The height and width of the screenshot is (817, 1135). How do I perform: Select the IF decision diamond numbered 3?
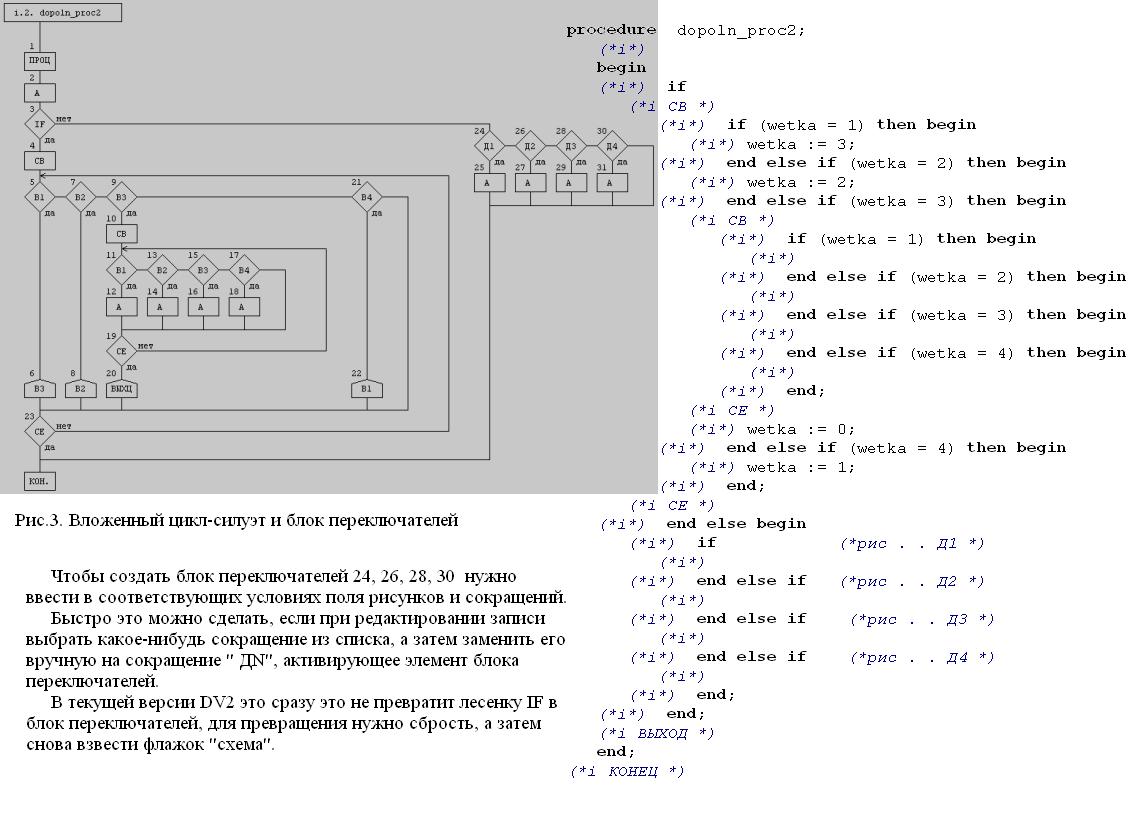tap(39, 125)
